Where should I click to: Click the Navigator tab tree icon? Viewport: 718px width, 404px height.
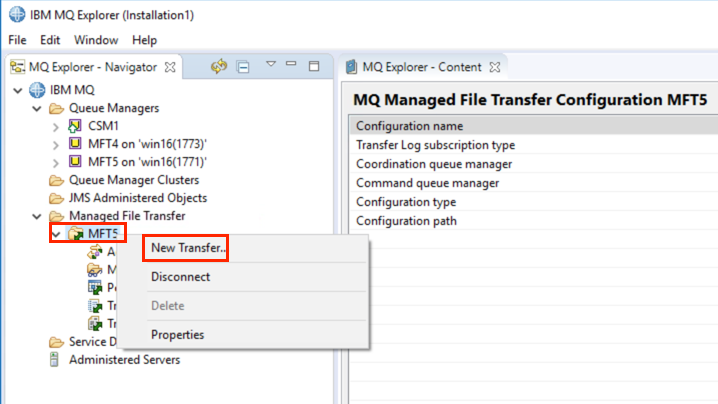pyautogui.click(x=18, y=67)
